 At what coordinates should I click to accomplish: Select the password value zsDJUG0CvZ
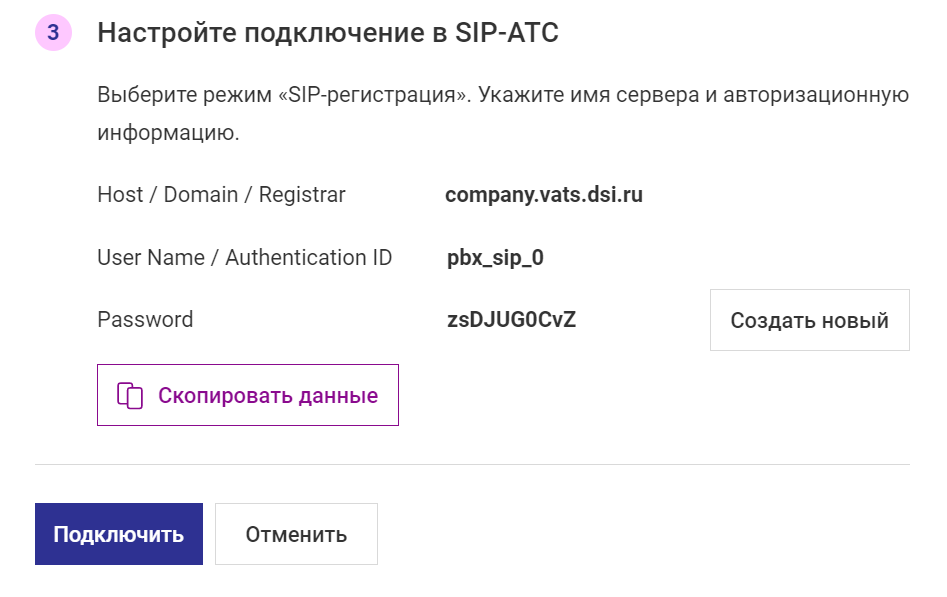click(x=512, y=320)
